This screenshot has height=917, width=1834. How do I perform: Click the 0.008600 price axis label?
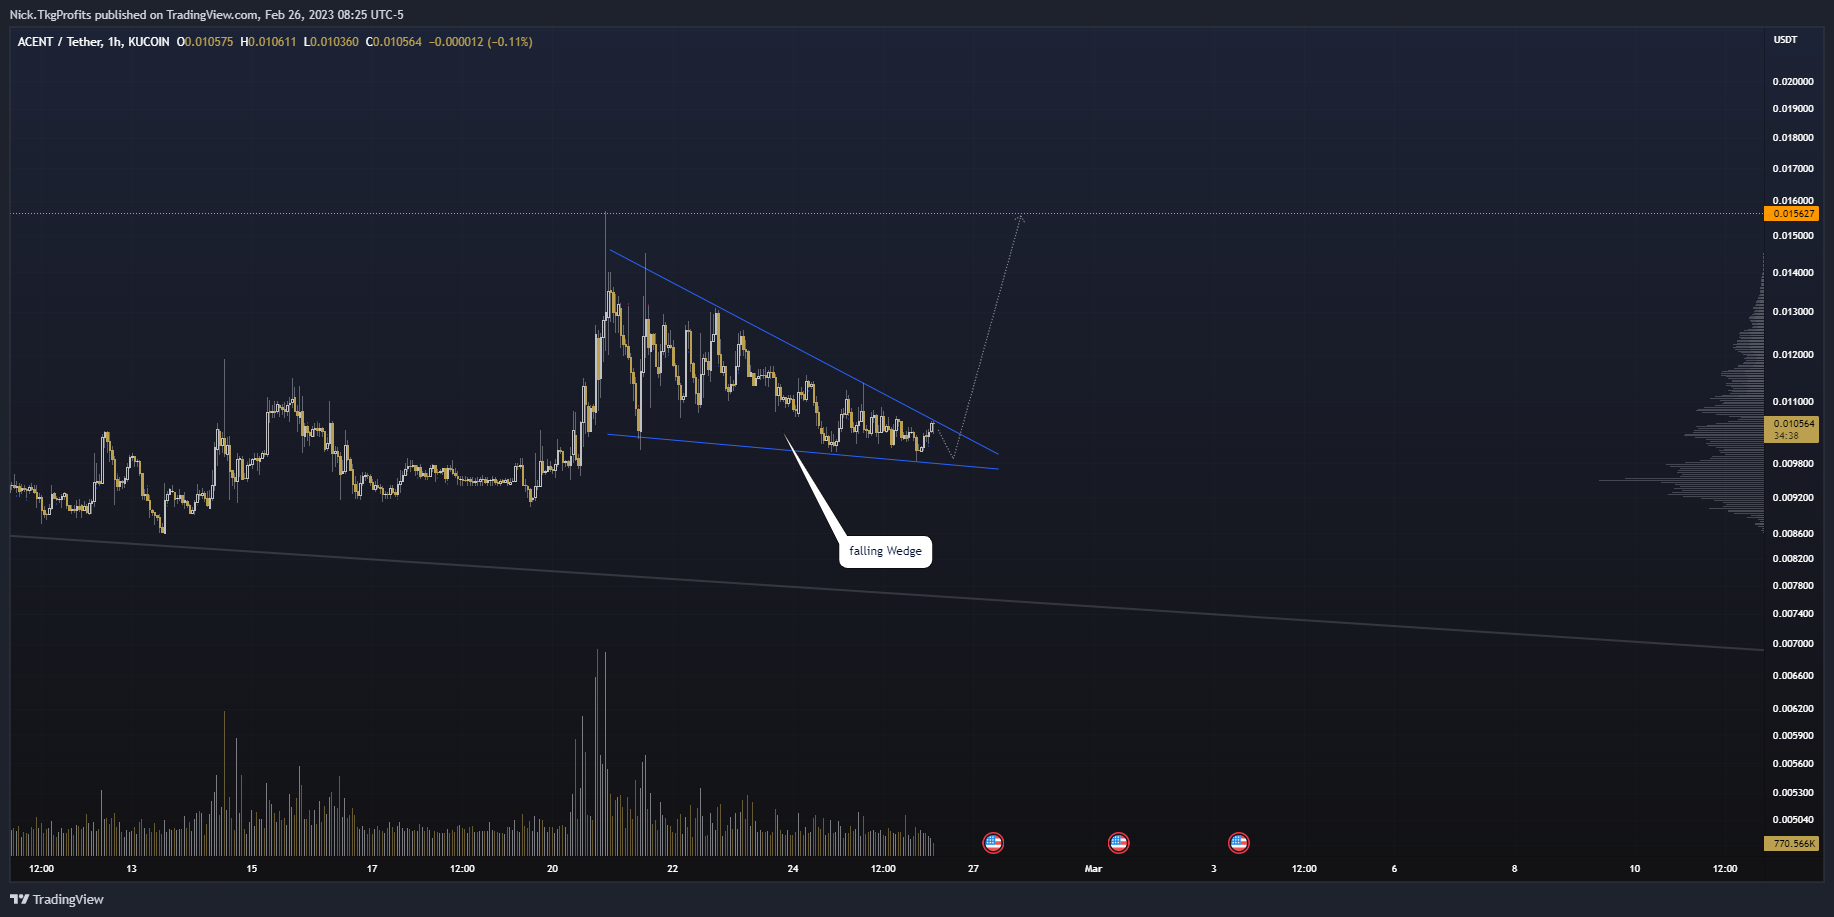(x=1793, y=534)
